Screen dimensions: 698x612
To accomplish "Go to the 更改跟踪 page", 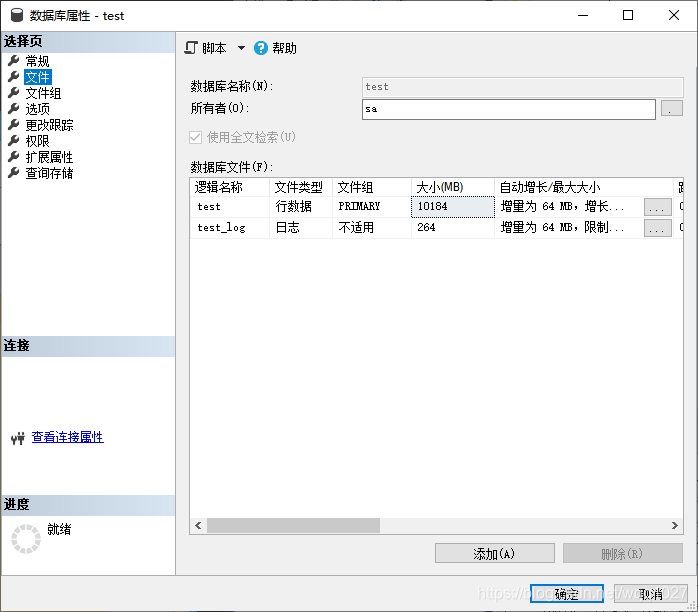I will click(x=49, y=125).
